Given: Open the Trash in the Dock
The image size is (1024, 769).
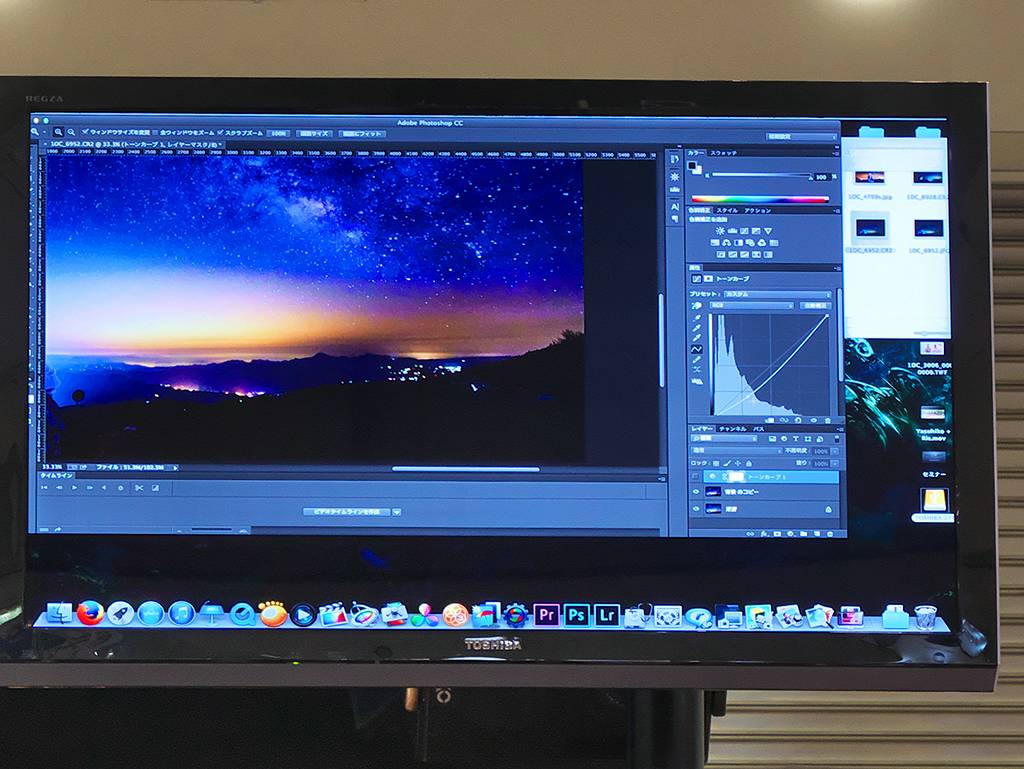Looking at the screenshot, I should pyautogui.click(x=925, y=616).
